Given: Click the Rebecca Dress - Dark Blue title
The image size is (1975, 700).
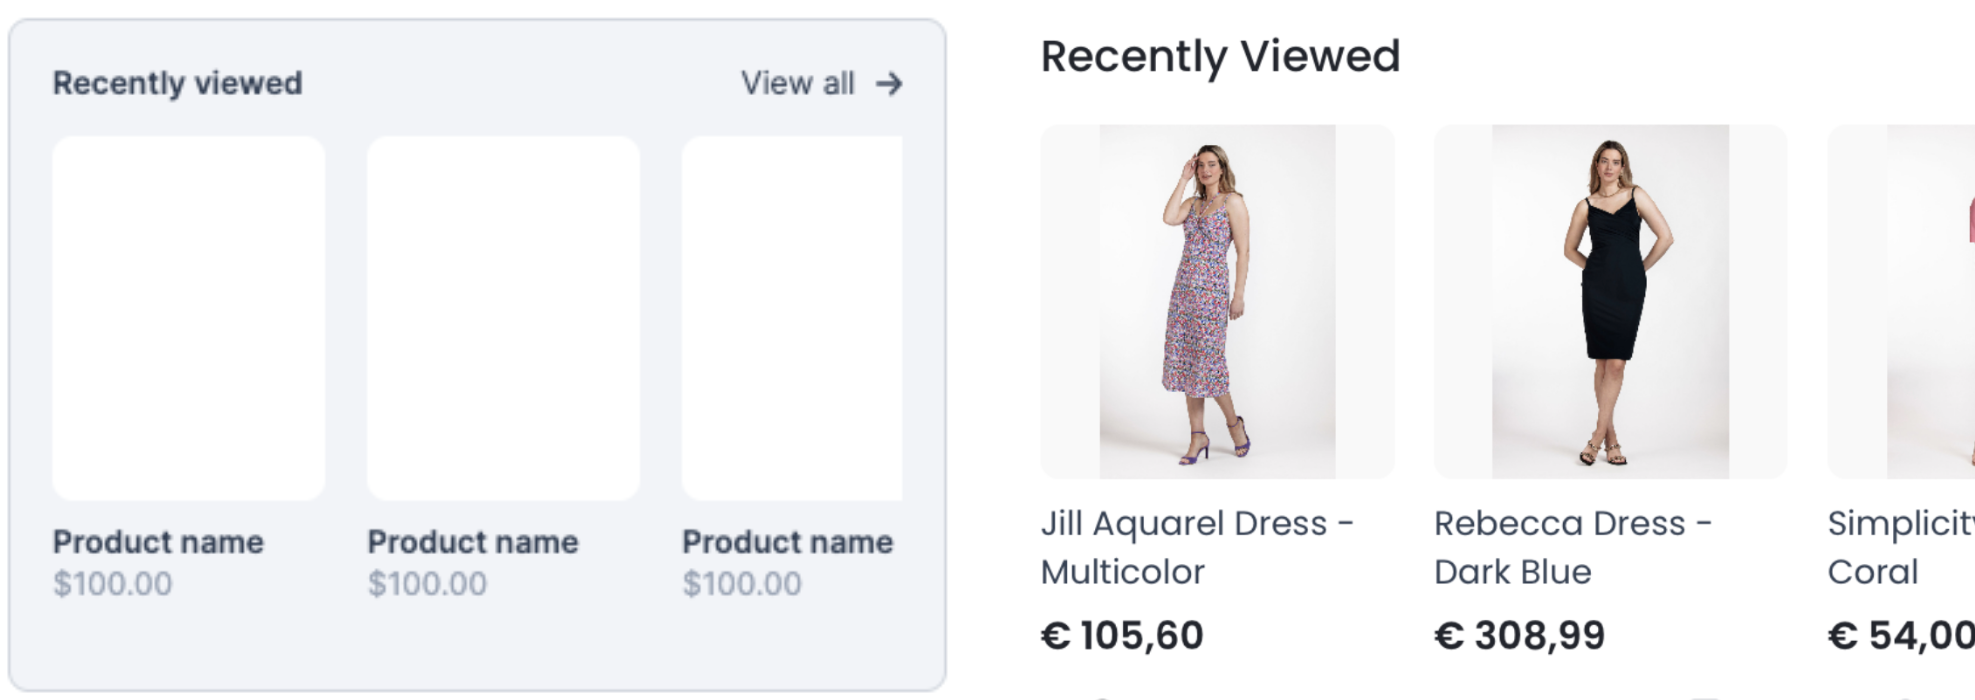Looking at the screenshot, I should tap(1572, 547).
